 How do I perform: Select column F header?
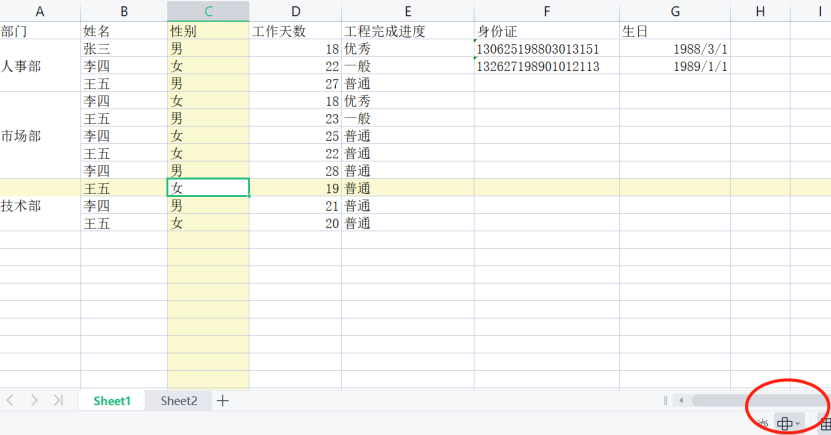pos(546,11)
